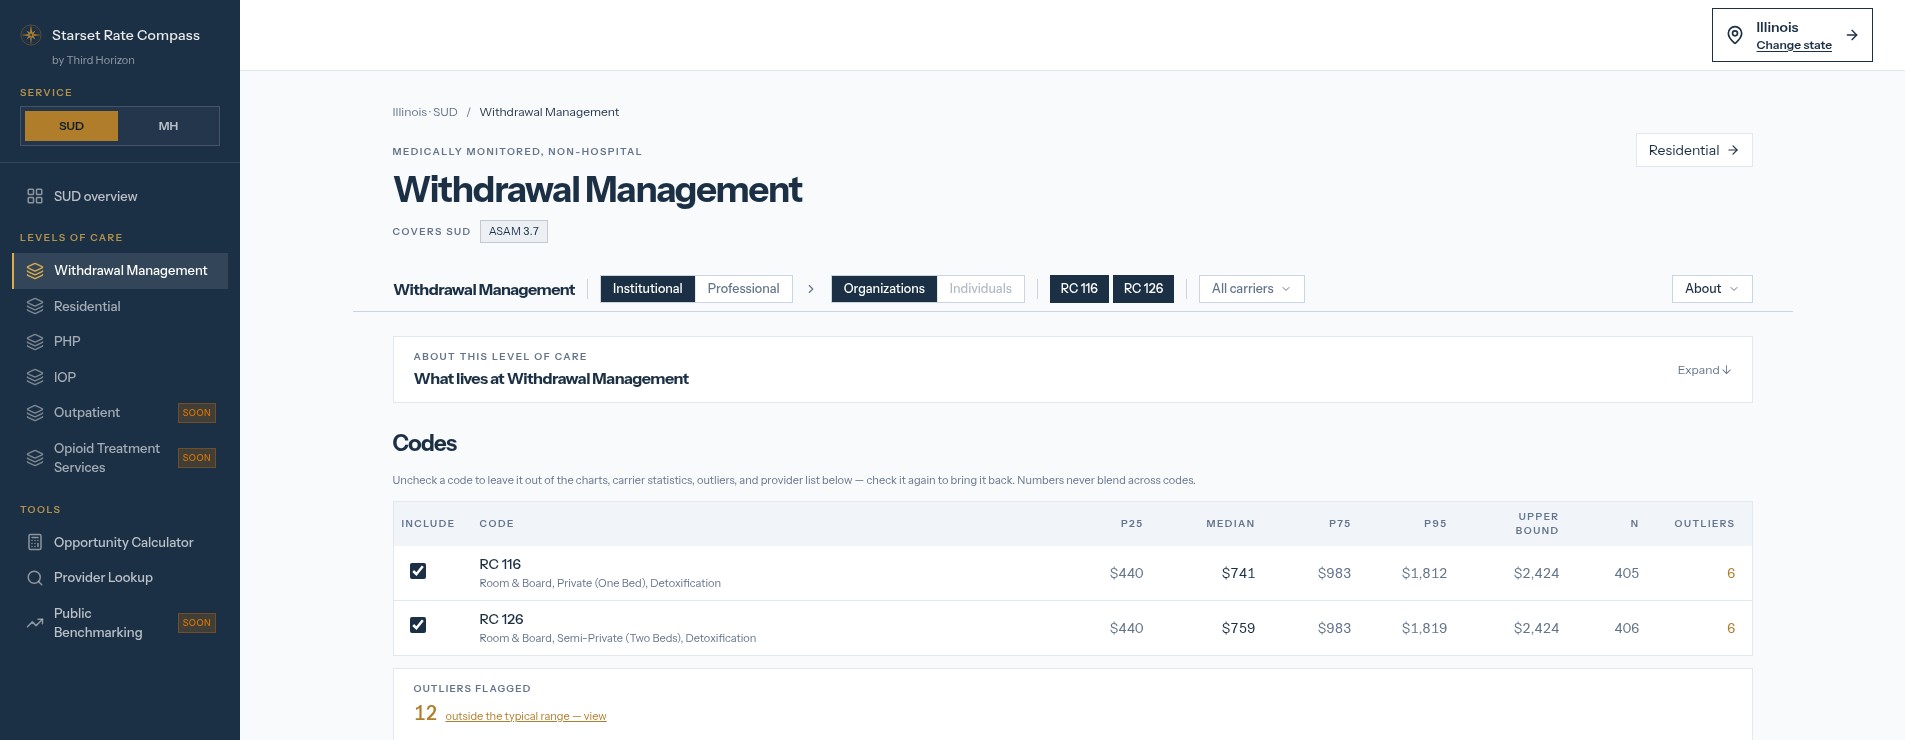Click the RC 126 N value 406

pos(1626,628)
